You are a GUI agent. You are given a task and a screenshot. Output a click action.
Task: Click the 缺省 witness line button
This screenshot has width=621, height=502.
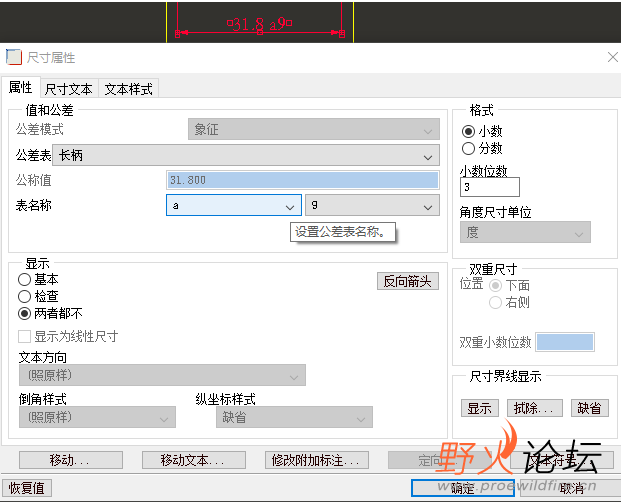590,408
